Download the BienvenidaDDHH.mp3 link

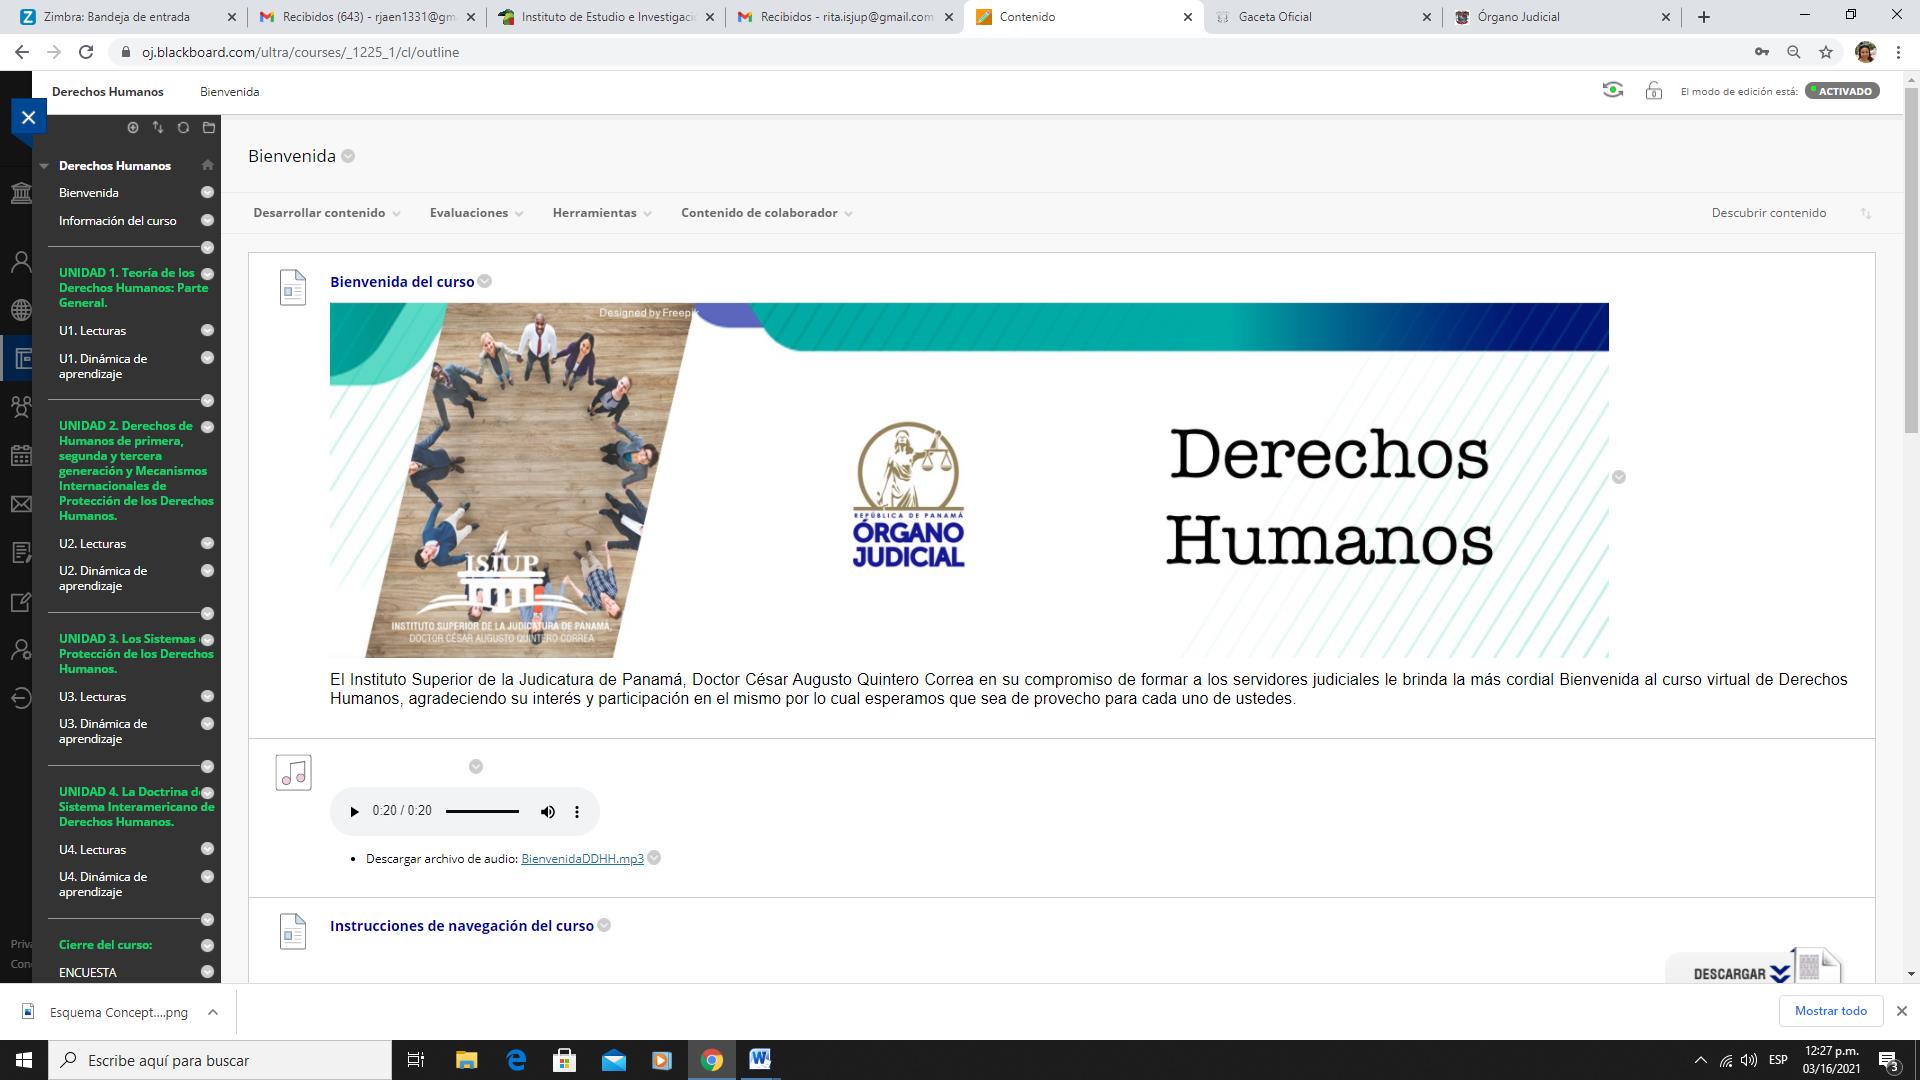[582, 859]
